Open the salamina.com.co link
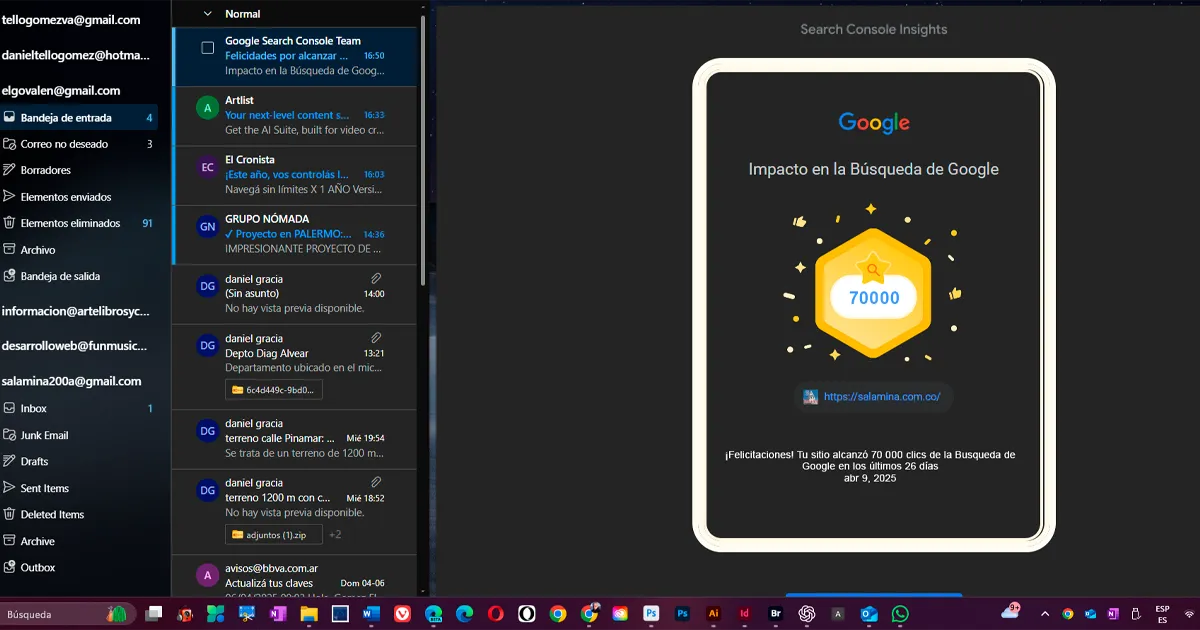The width and height of the screenshot is (1200, 630). pyautogui.click(x=881, y=397)
